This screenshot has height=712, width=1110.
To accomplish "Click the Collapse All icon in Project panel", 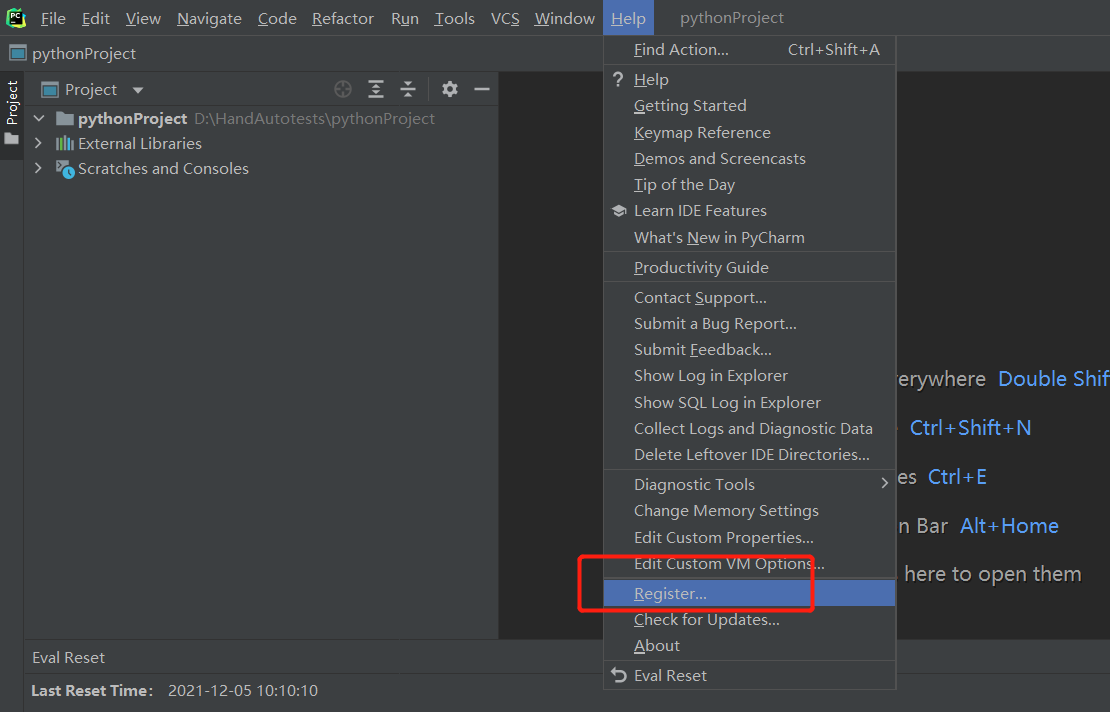I will (x=408, y=89).
